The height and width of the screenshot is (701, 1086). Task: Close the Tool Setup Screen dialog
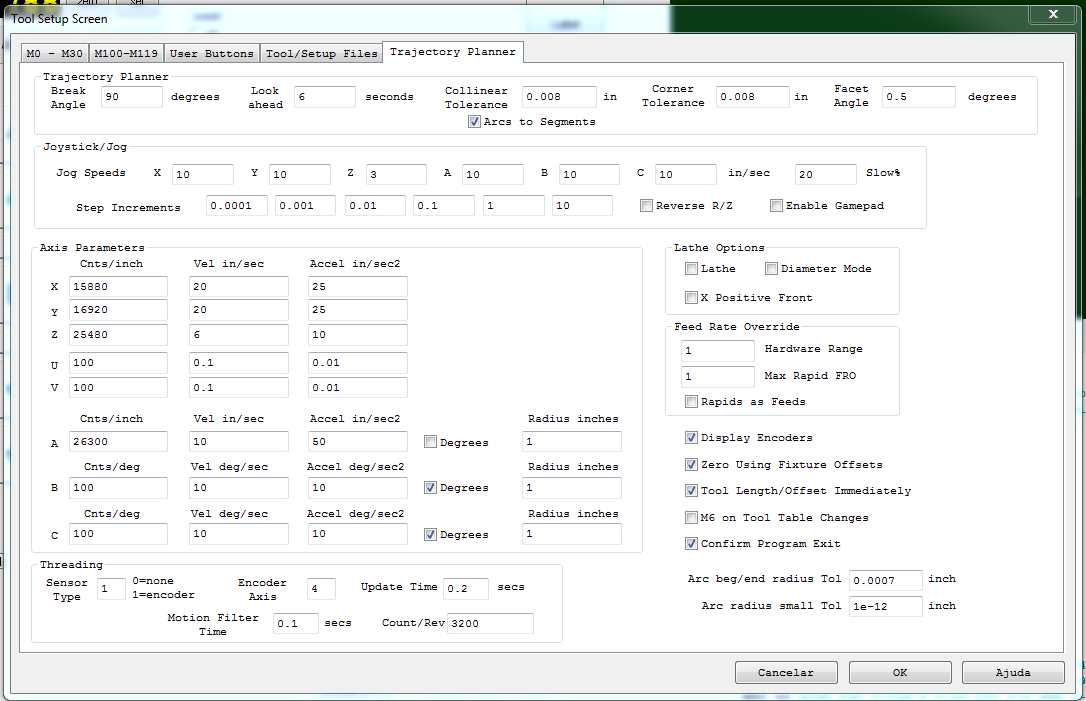pyautogui.click(x=1053, y=14)
